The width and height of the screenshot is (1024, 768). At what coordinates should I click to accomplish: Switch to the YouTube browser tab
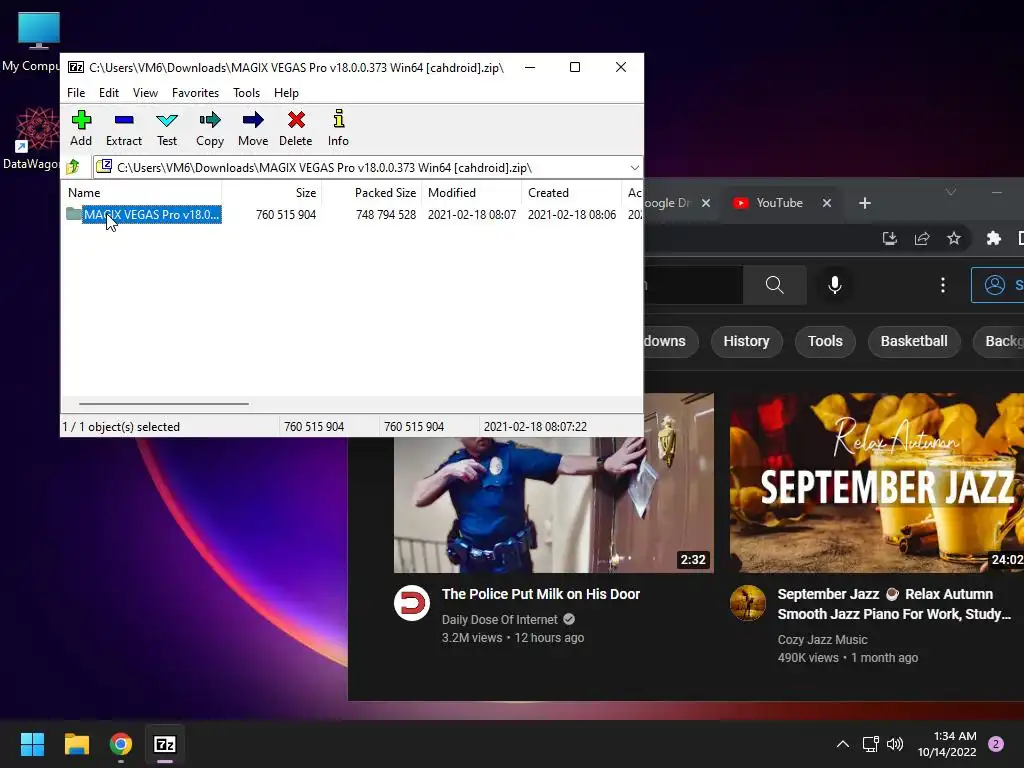click(x=778, y=203)
